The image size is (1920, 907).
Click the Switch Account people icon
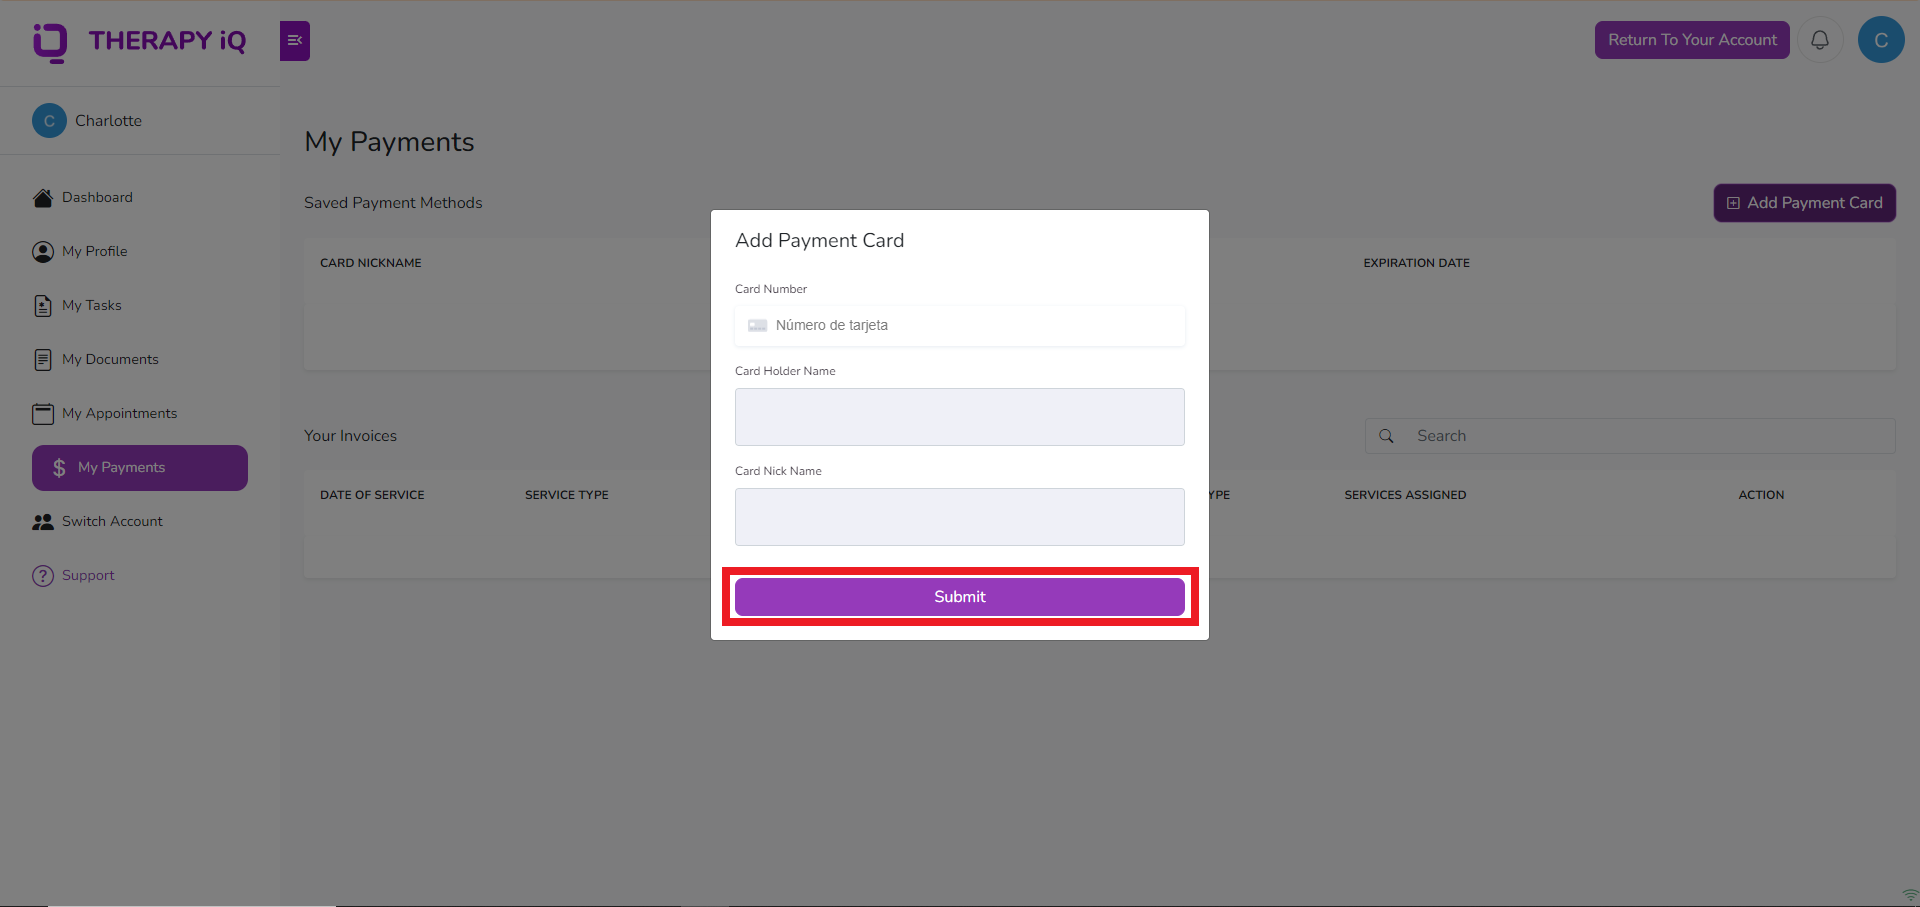coord(42,521)
